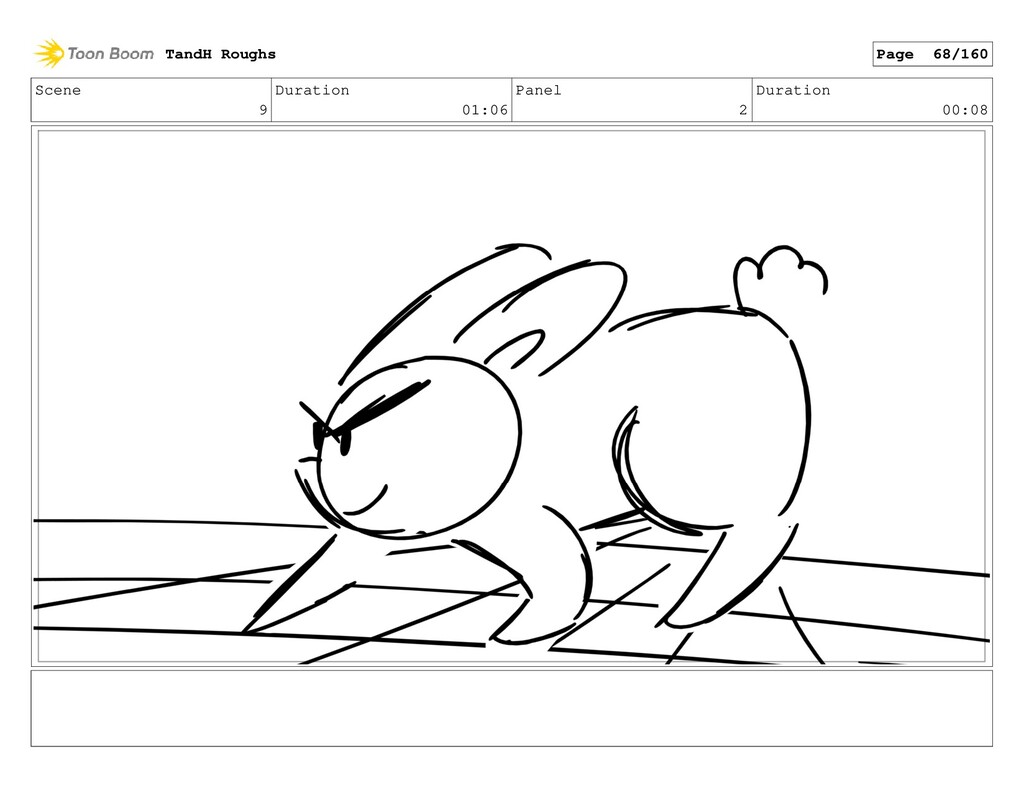This screenshot has height=793, width=1024.
Task: Select the 'Scene' header label
Action: (x=58, y=90)
